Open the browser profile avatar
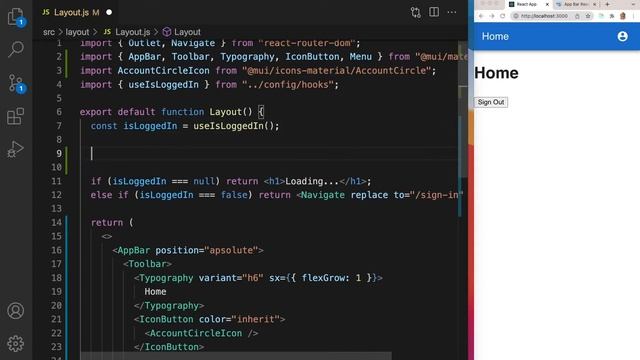This screenshot has width=640, height=360. coord(623,16)
